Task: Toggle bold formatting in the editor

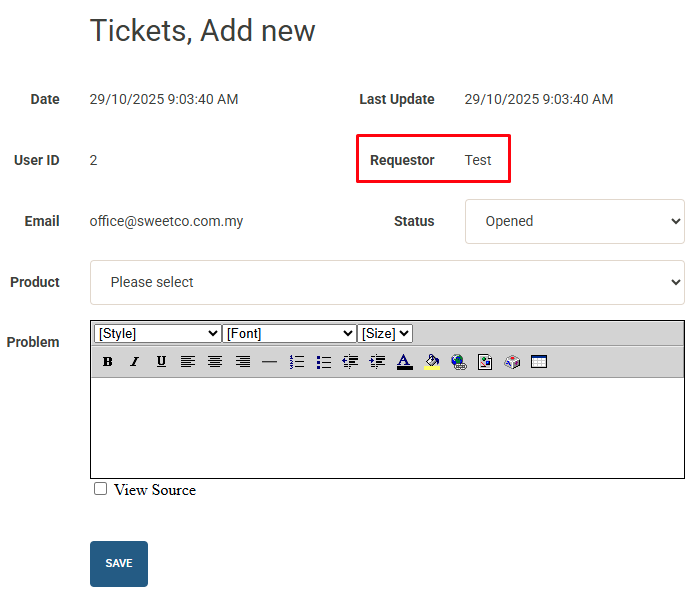Action: (107, 362)
